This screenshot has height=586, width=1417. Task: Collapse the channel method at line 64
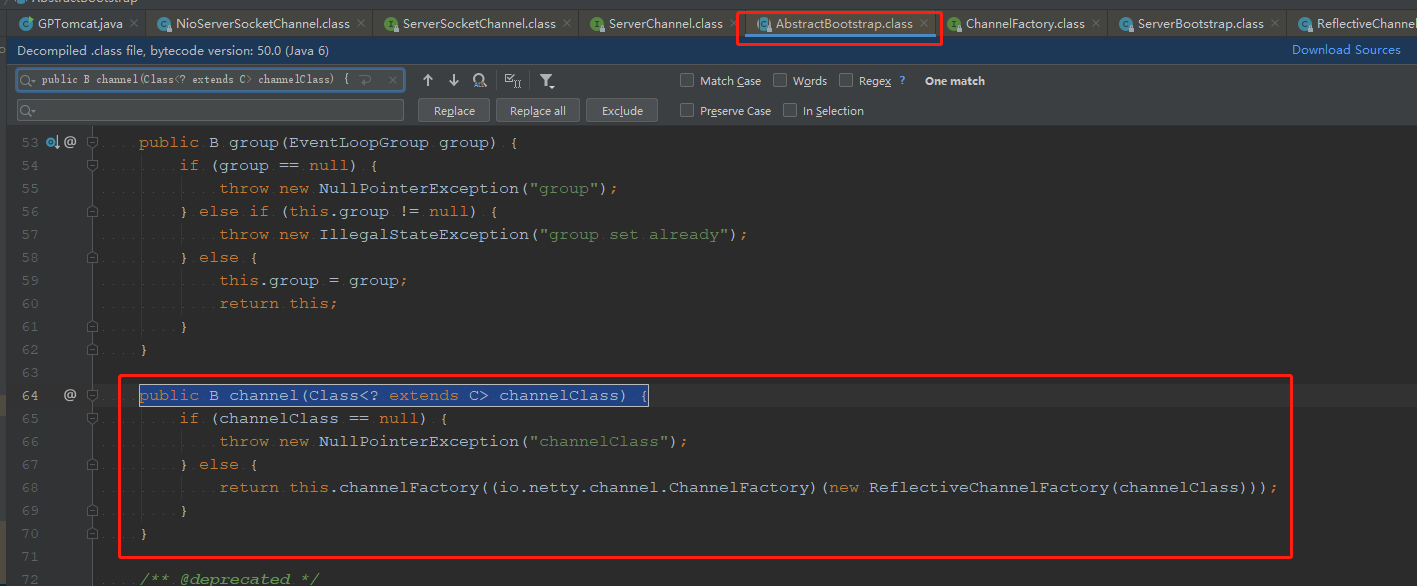point(92,395)
